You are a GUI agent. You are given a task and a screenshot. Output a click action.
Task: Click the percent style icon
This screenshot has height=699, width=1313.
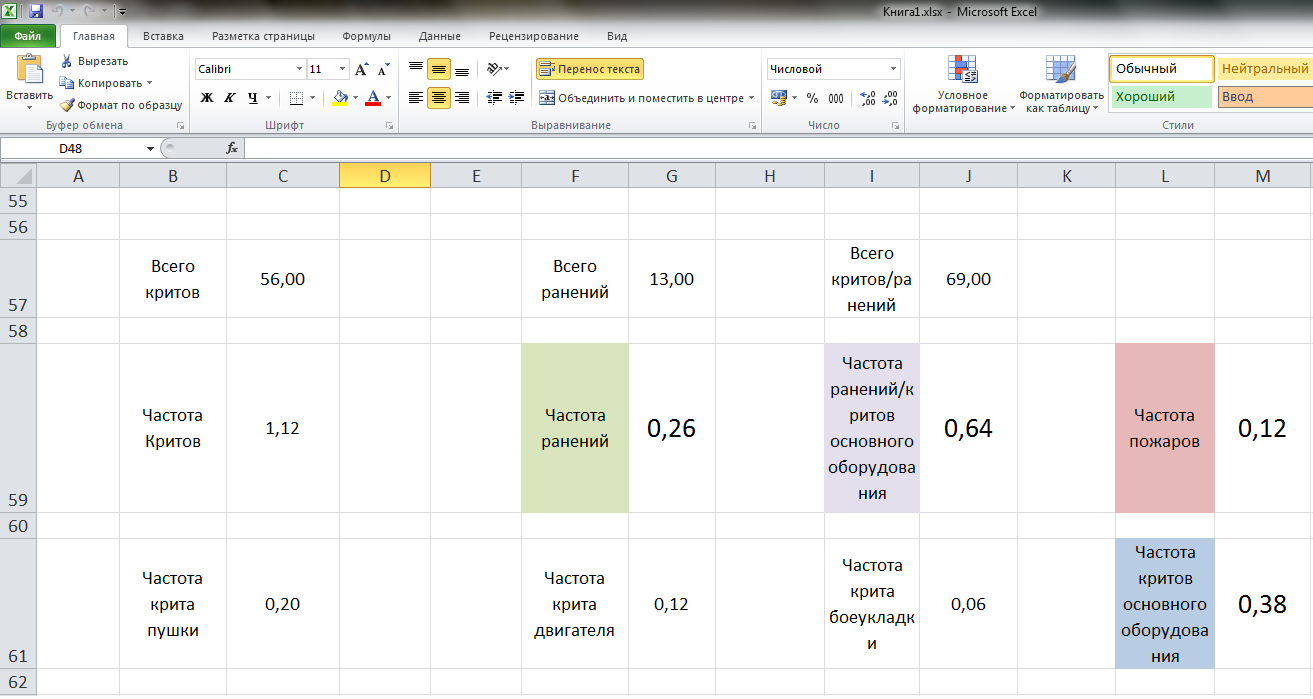tap(812, 98)
